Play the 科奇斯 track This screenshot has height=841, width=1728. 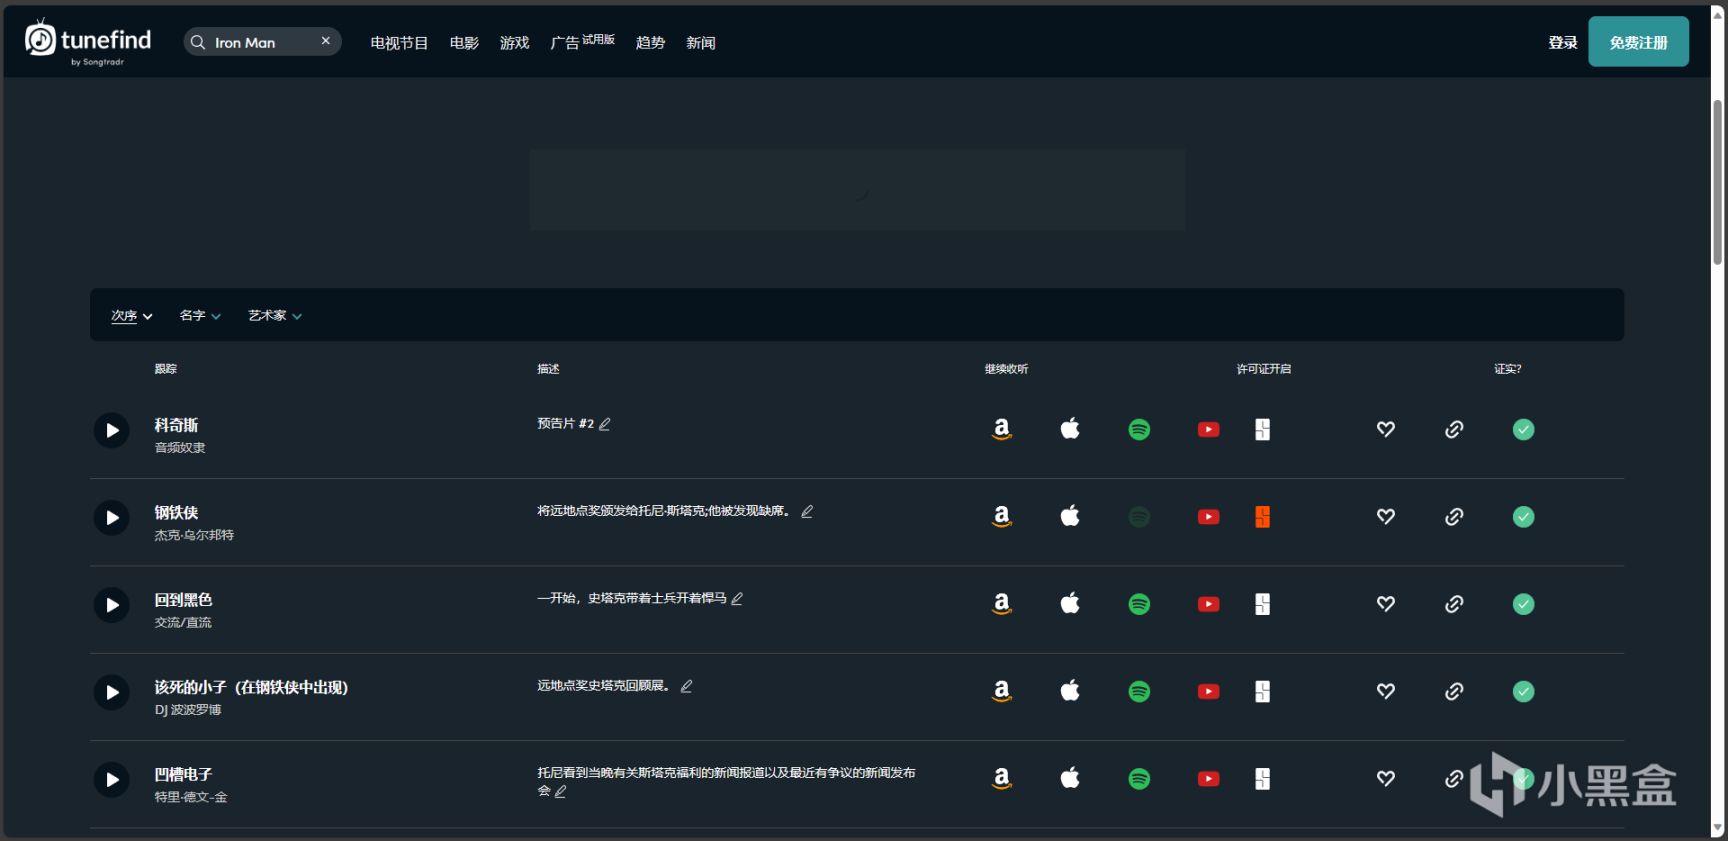point(112,431)
